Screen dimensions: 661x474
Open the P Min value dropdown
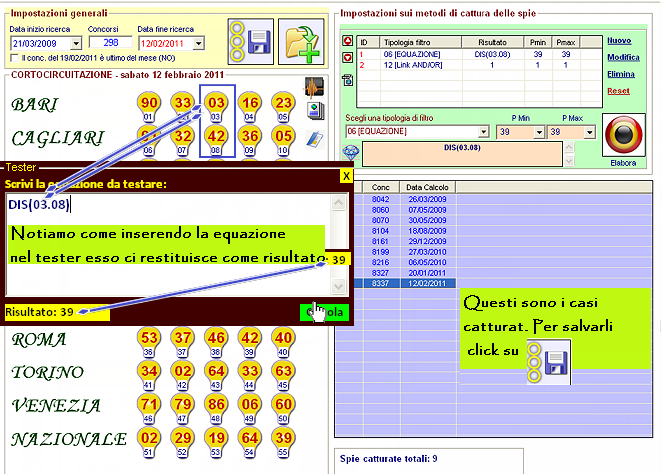pos(539,131)
